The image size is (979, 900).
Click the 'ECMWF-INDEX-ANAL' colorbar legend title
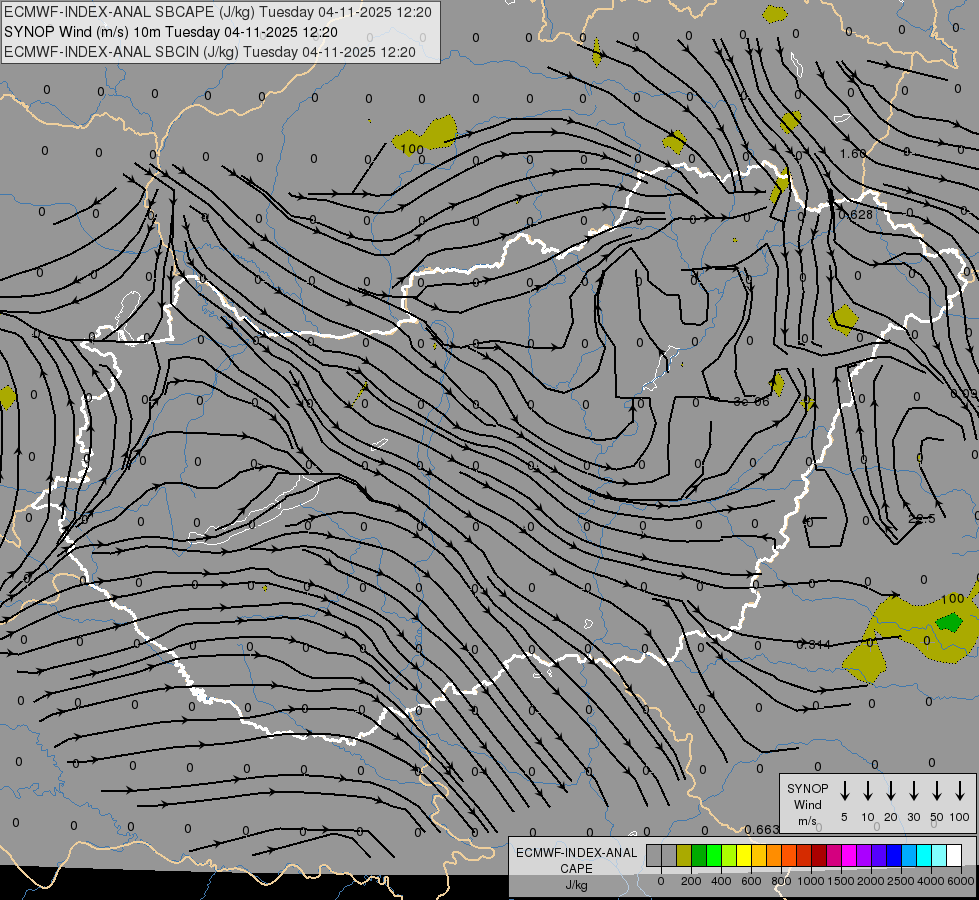pos(576,853)
